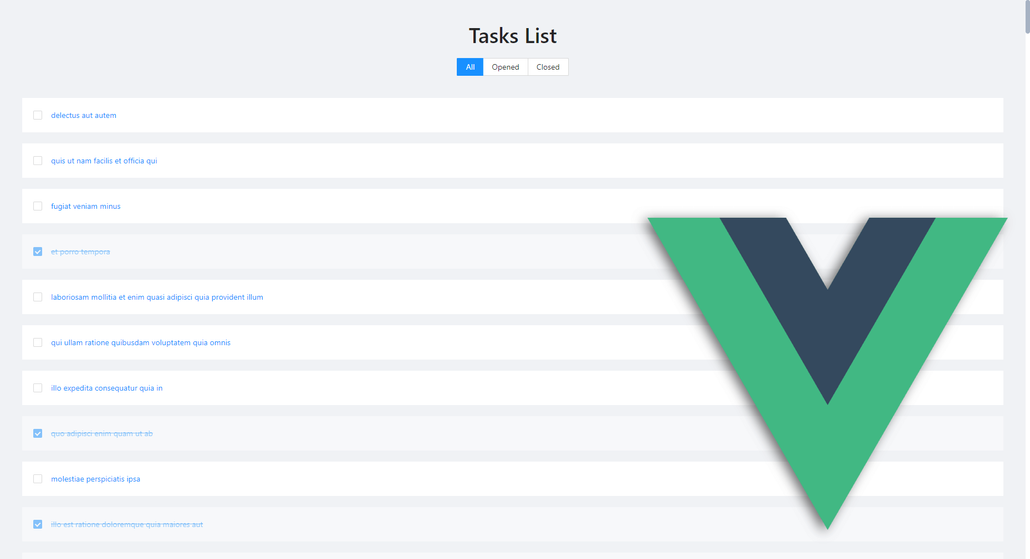1030x559 pixels.
Task: Open the 'delectus aut autem' task link
Action: click(84, 115)
